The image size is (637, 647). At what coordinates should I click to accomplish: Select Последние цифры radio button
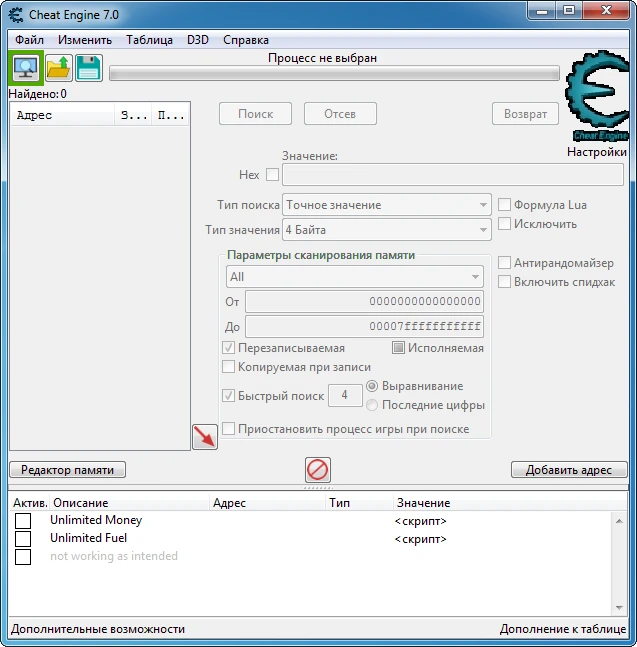[372, 405]
